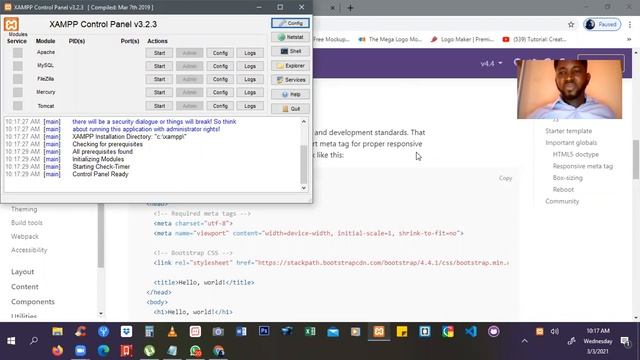Jump to Community section
Screen dimensions: 640x360
(562, 202)
